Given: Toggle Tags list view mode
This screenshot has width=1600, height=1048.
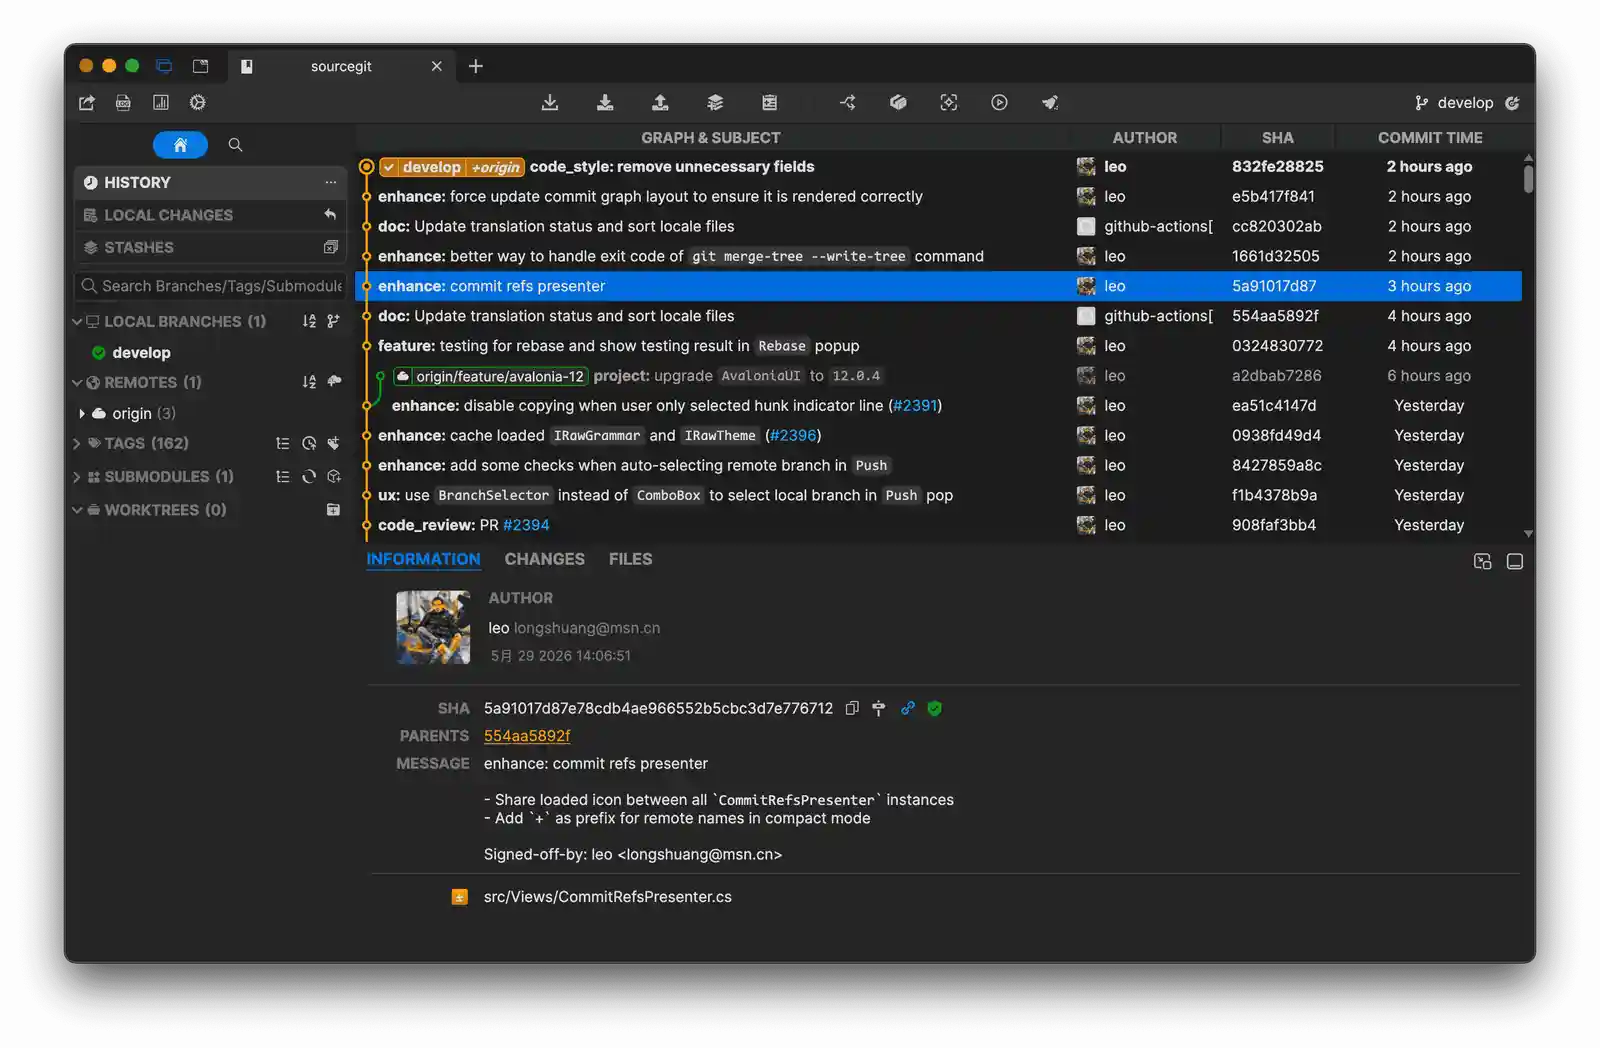Looking at the screenshot, I should click(283, 443).
